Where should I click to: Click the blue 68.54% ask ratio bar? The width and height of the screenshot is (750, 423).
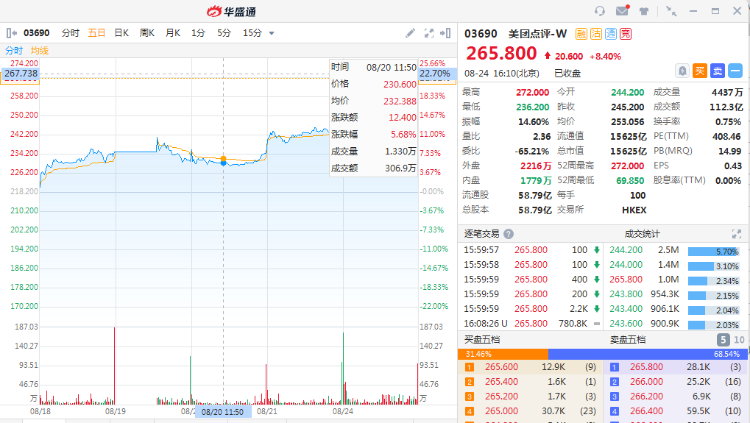click(x=648, y=354)
